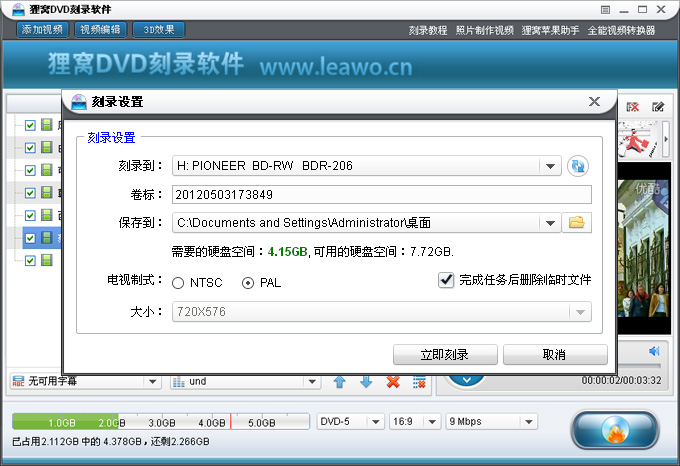Open the DVD-5 disc type dropdown

point(376,422)
